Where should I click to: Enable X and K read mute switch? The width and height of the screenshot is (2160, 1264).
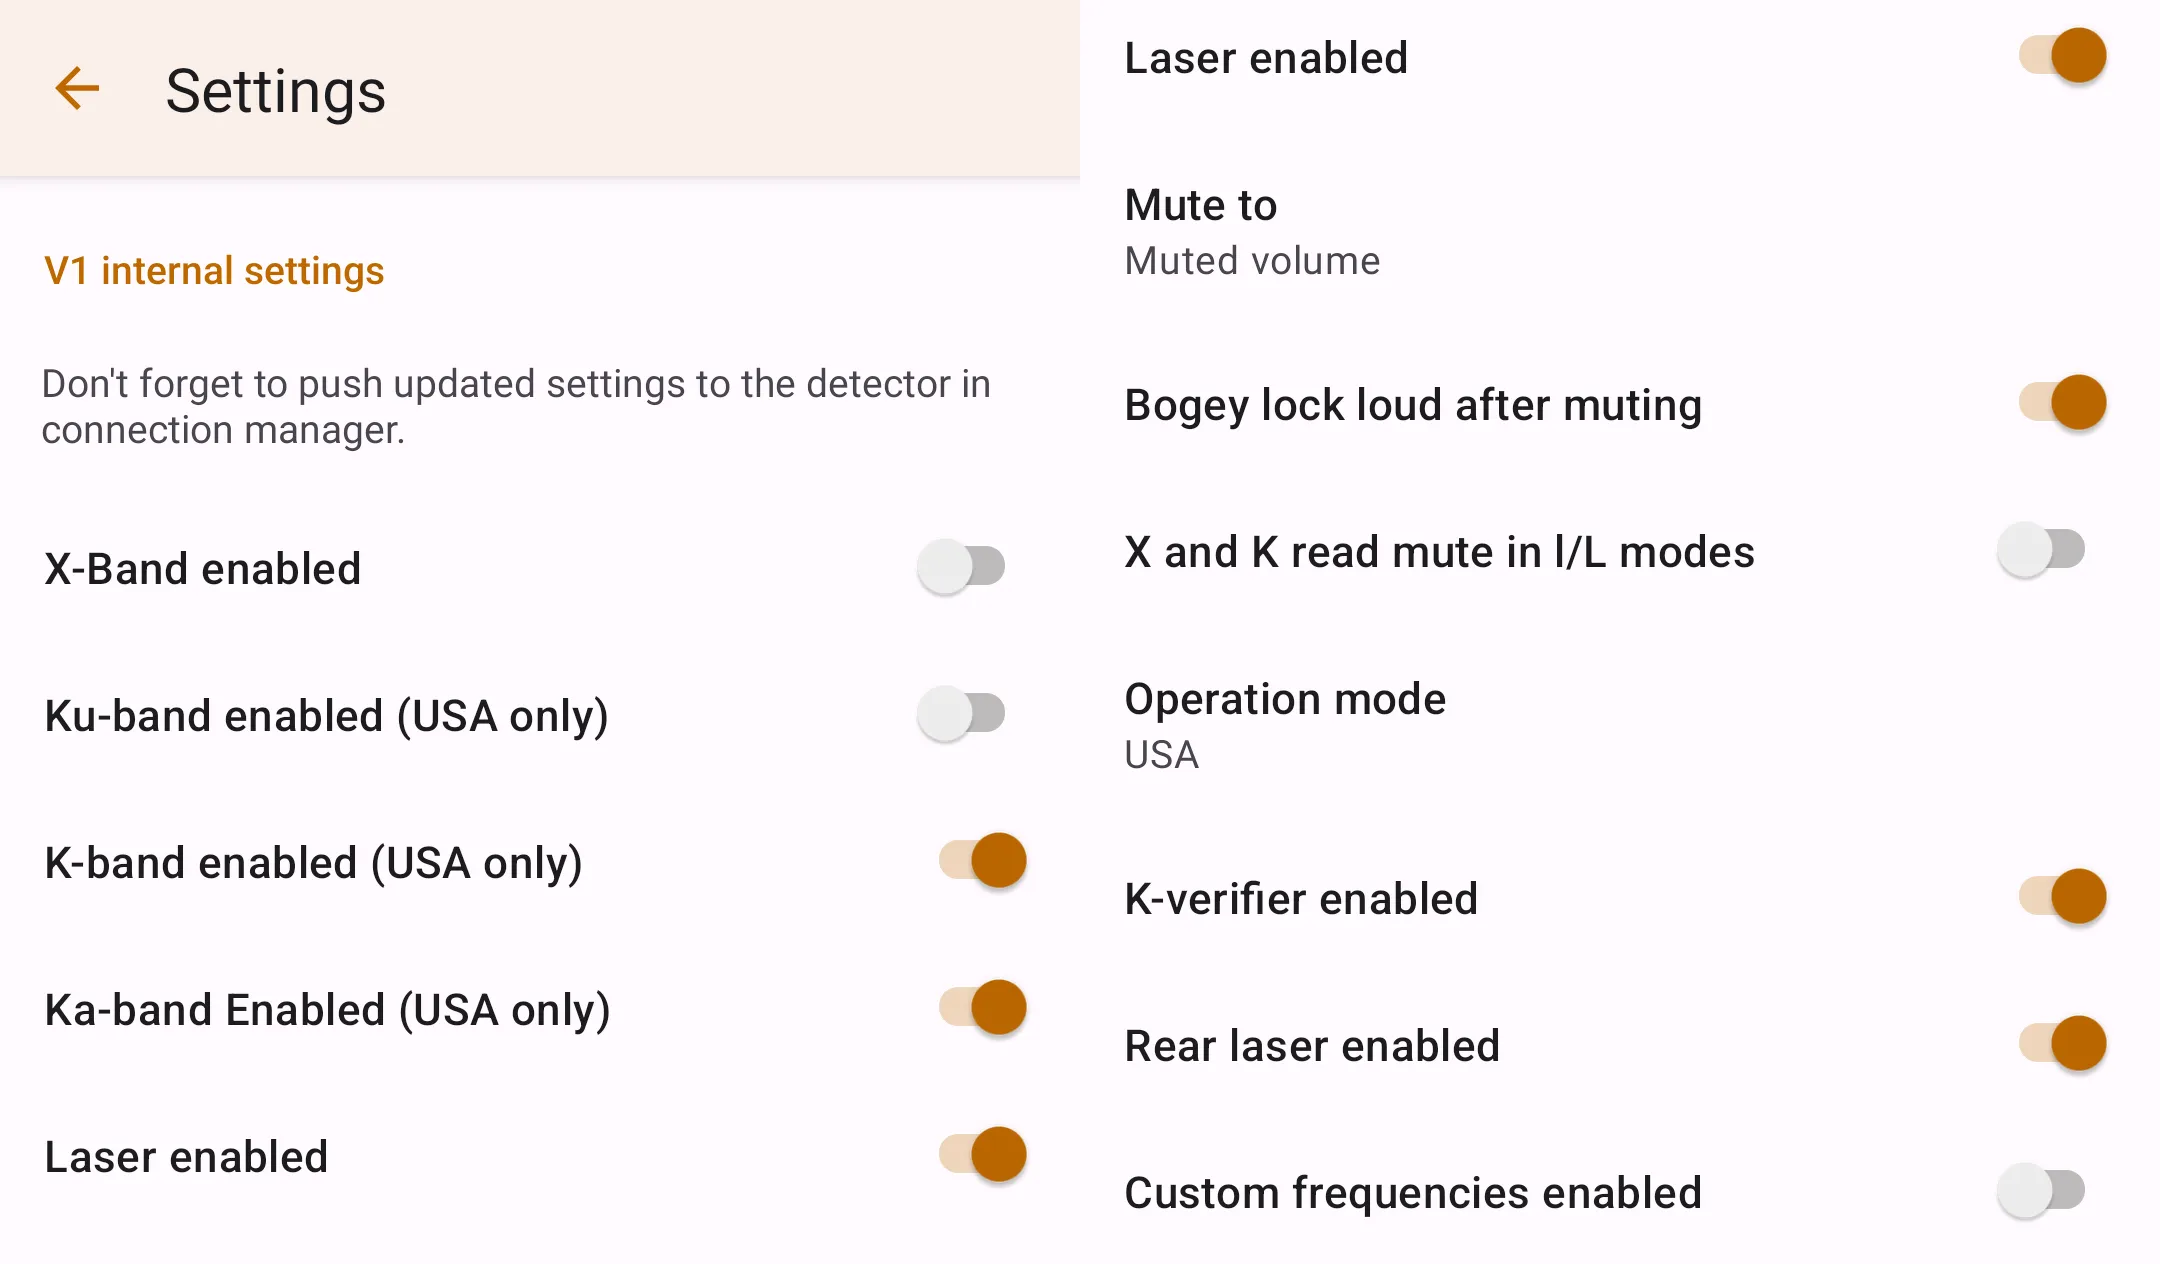[2041, 550]
